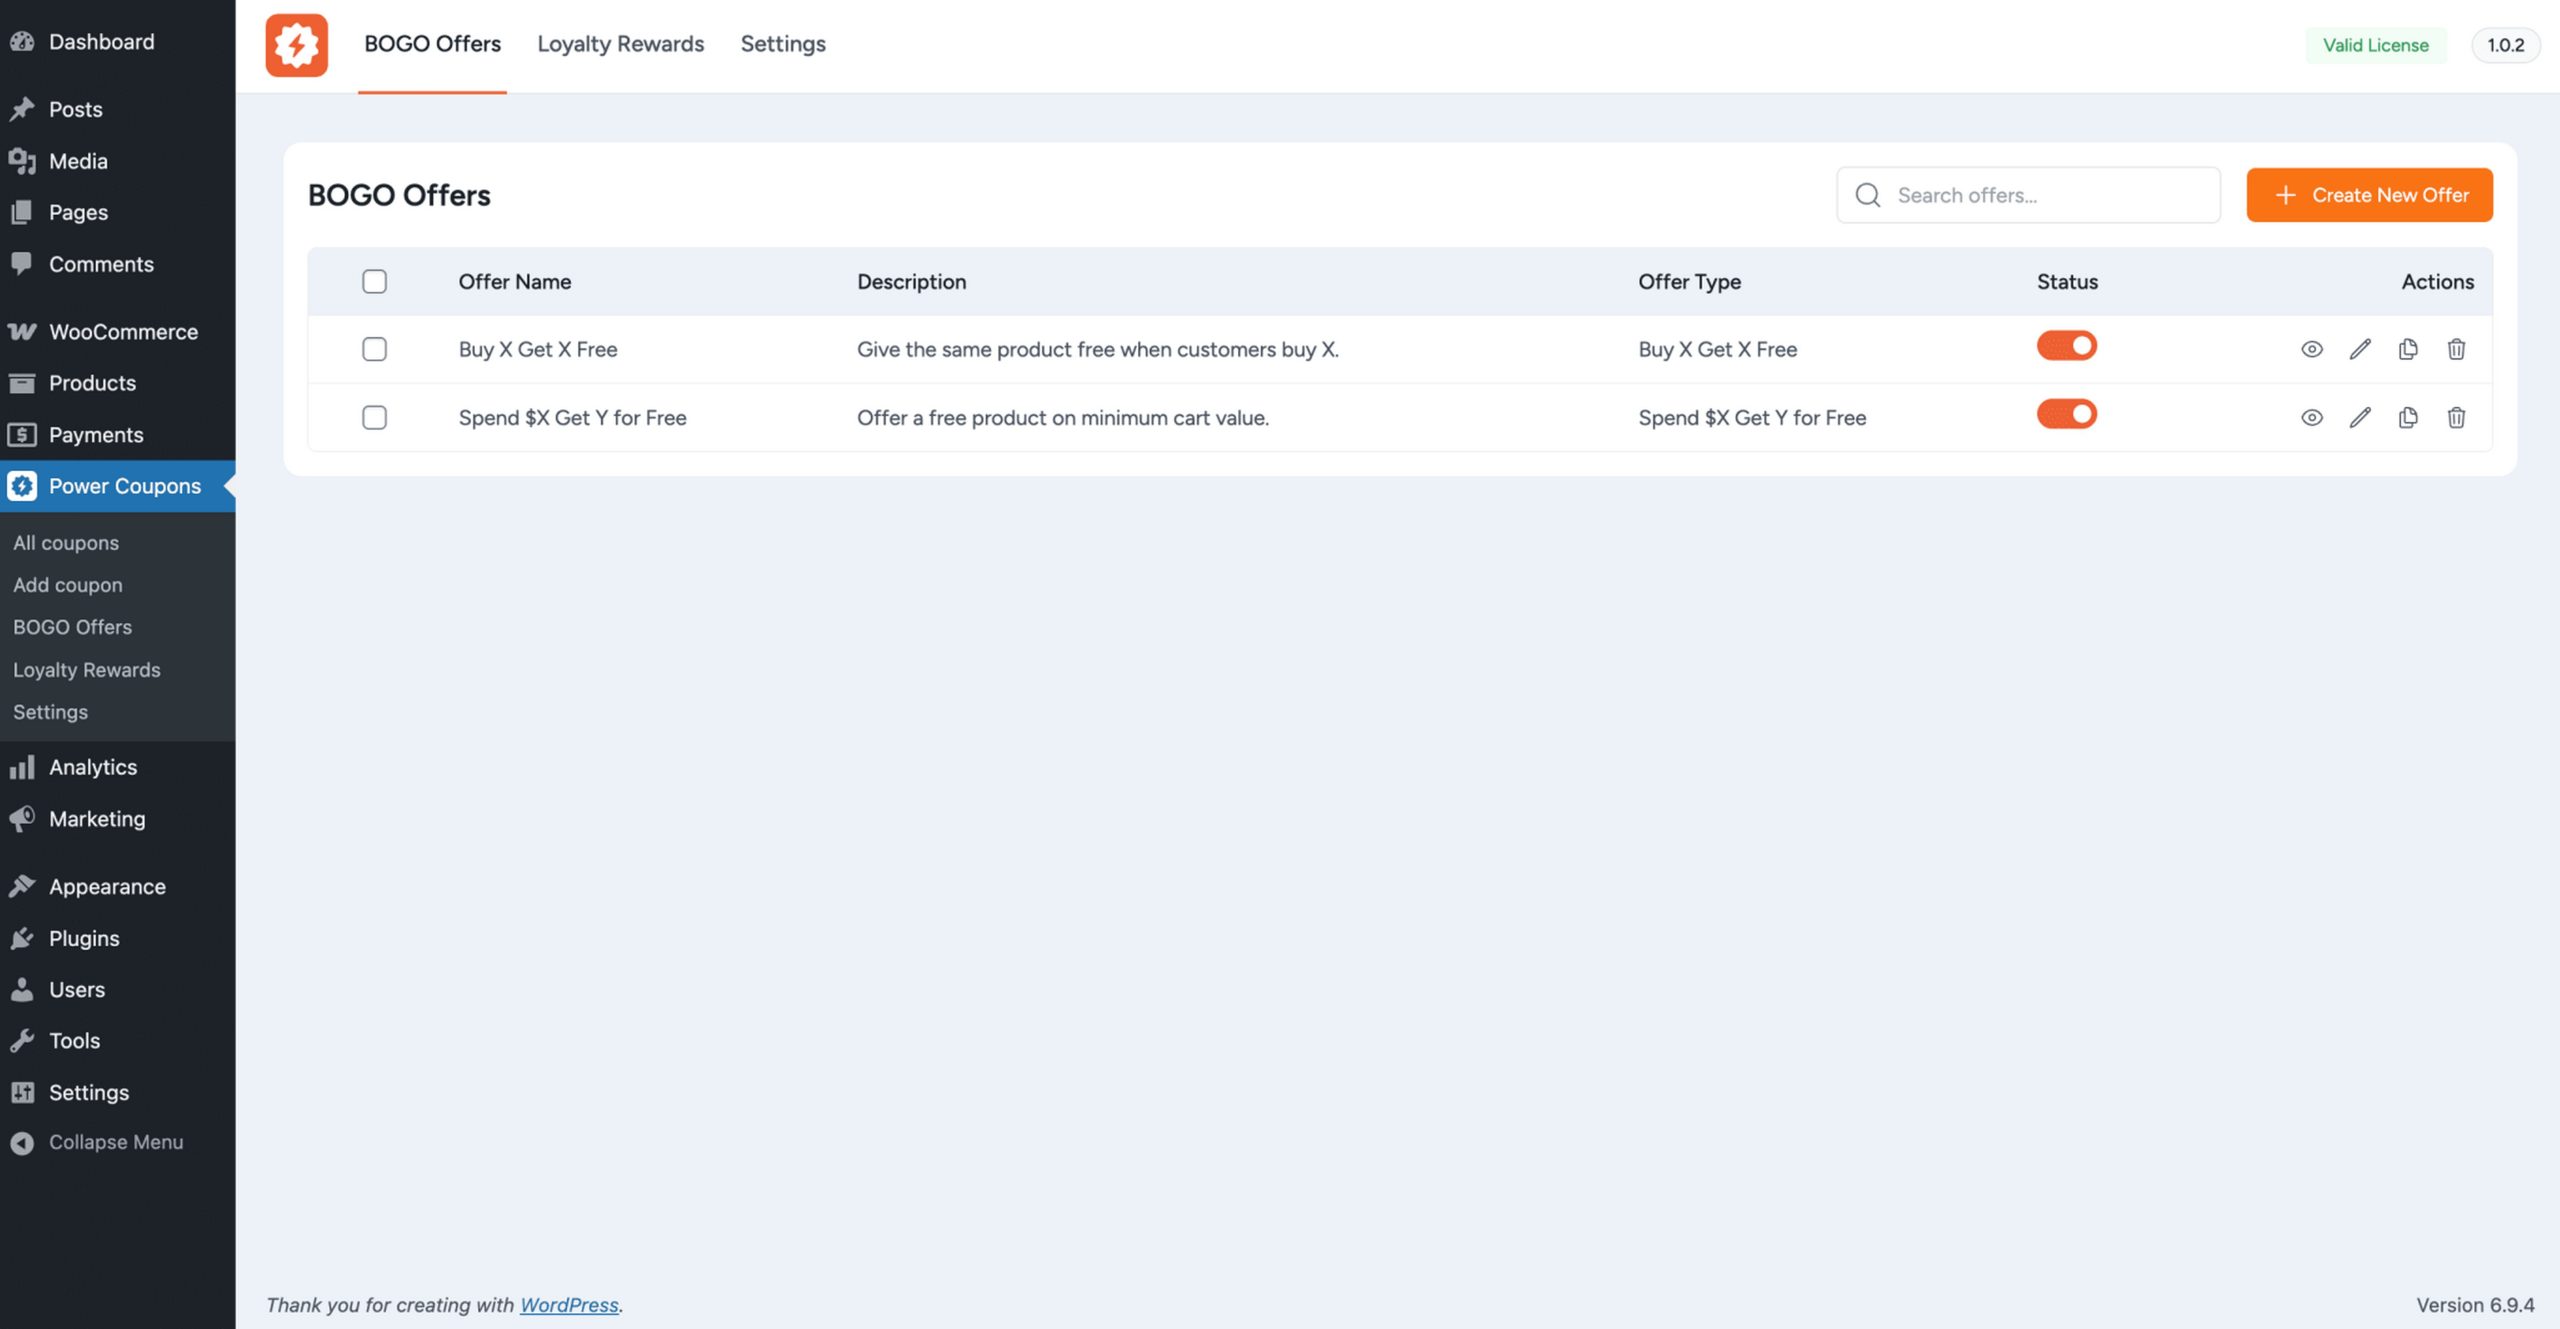Click 'Version 6.9.4' footer text

tap(2475, 1305)
